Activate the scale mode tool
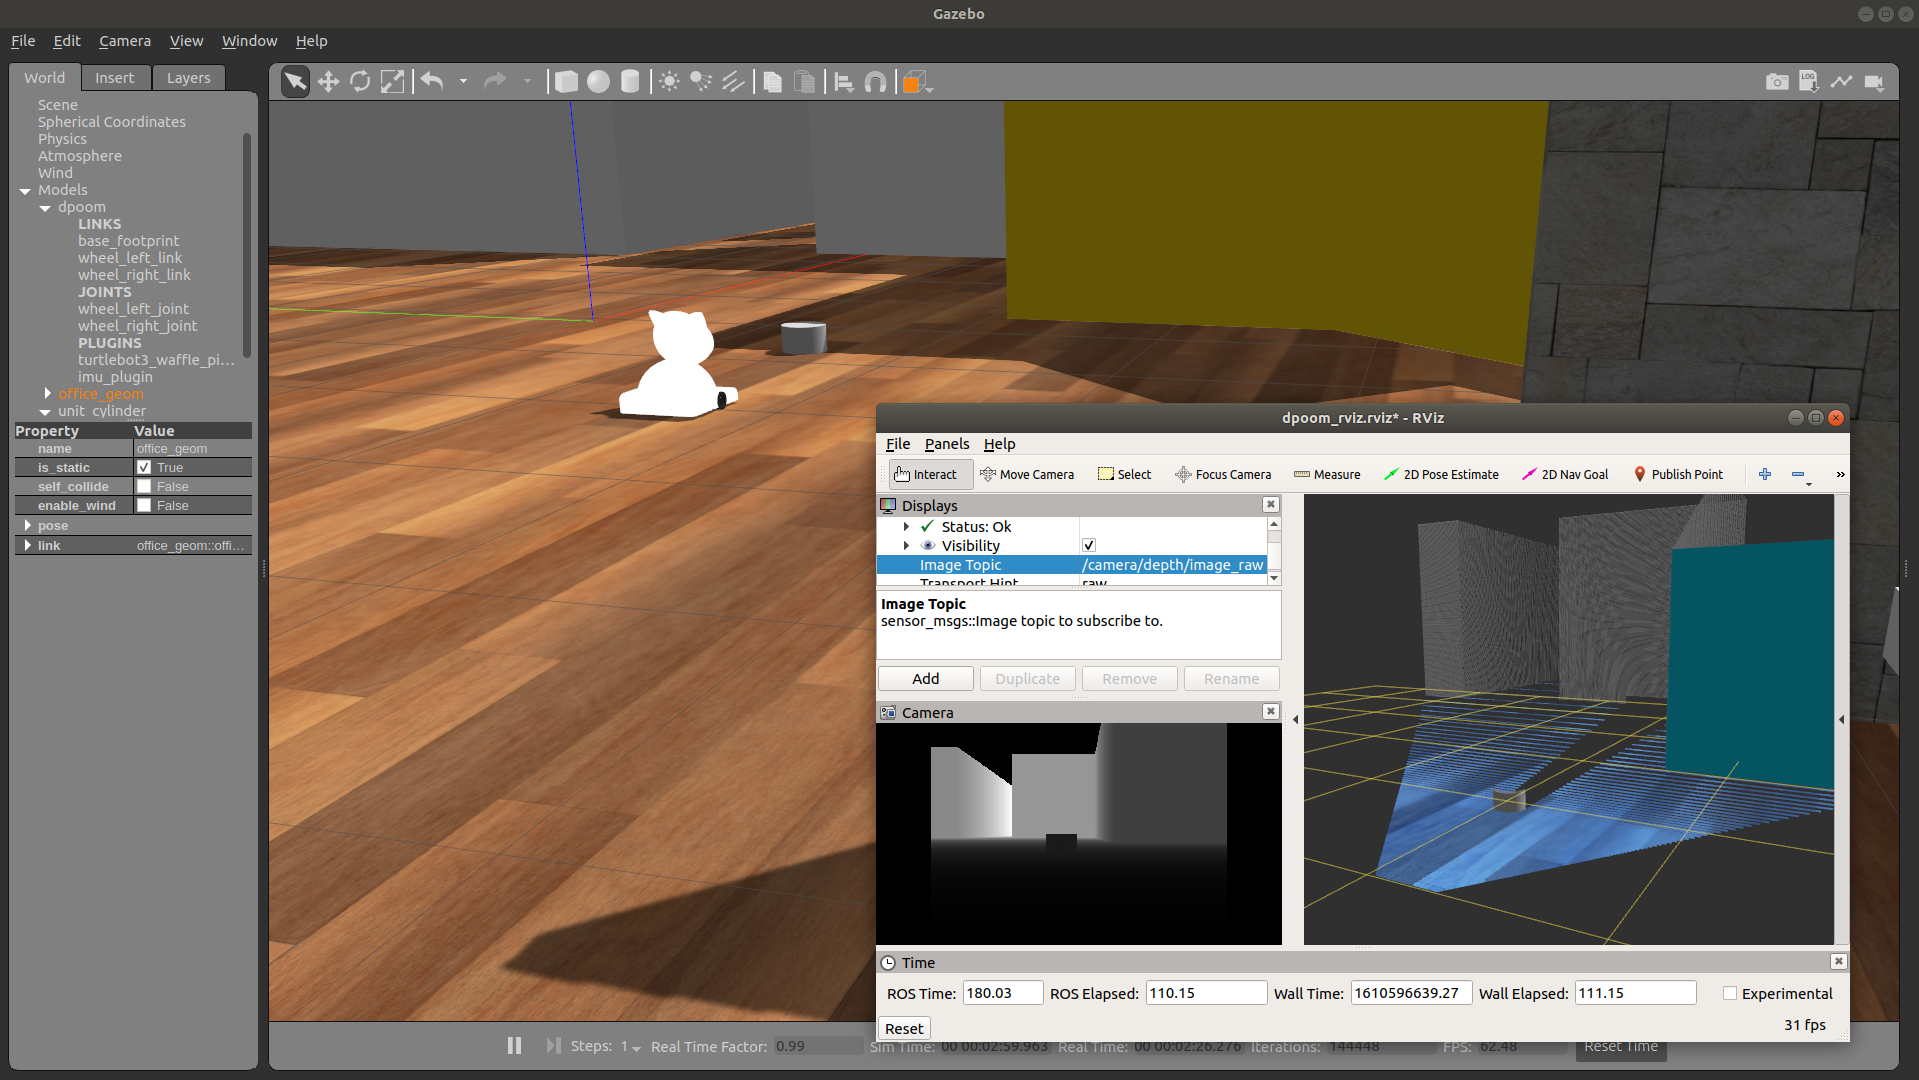This screenshot has height=1080, width=1919. pos(392,82)
